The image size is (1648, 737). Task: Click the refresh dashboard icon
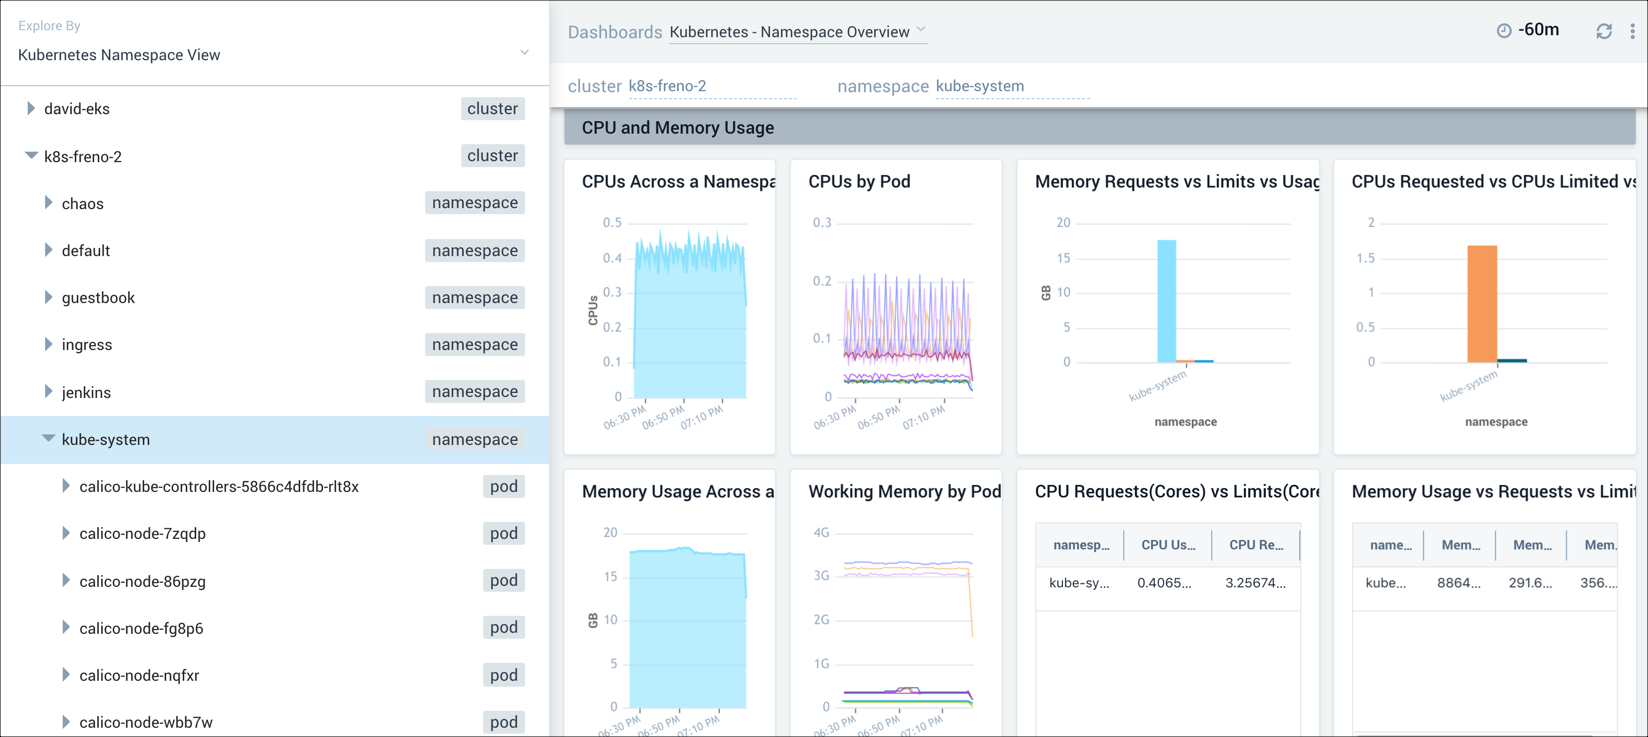[1604, 31]
